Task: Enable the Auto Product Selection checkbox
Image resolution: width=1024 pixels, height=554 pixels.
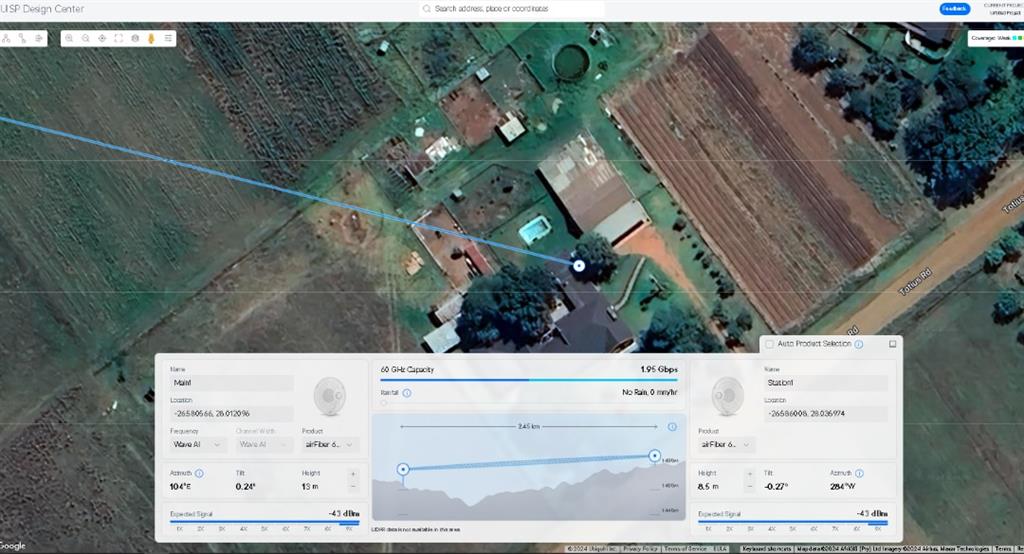Action: [769, 344]
